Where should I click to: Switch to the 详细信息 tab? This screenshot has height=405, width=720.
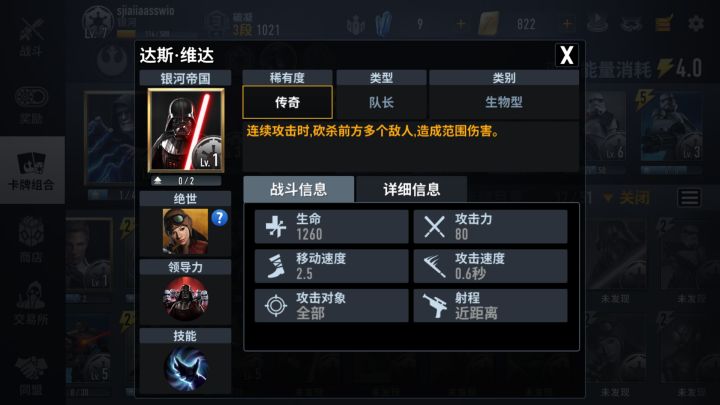click(412, 189)
